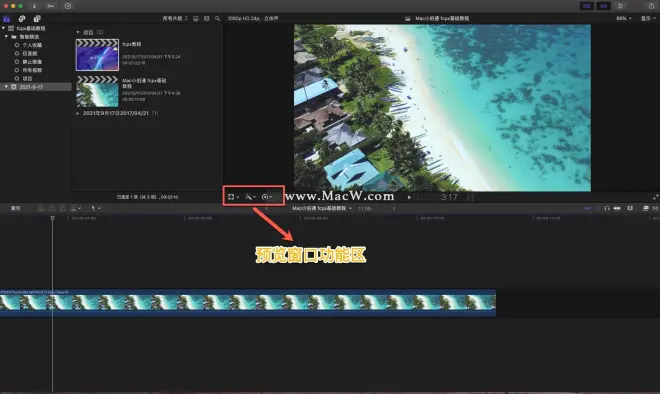Select the fcpx教程 project thumbnail
This screenshot has width=660, height=394.
(97, 55)
